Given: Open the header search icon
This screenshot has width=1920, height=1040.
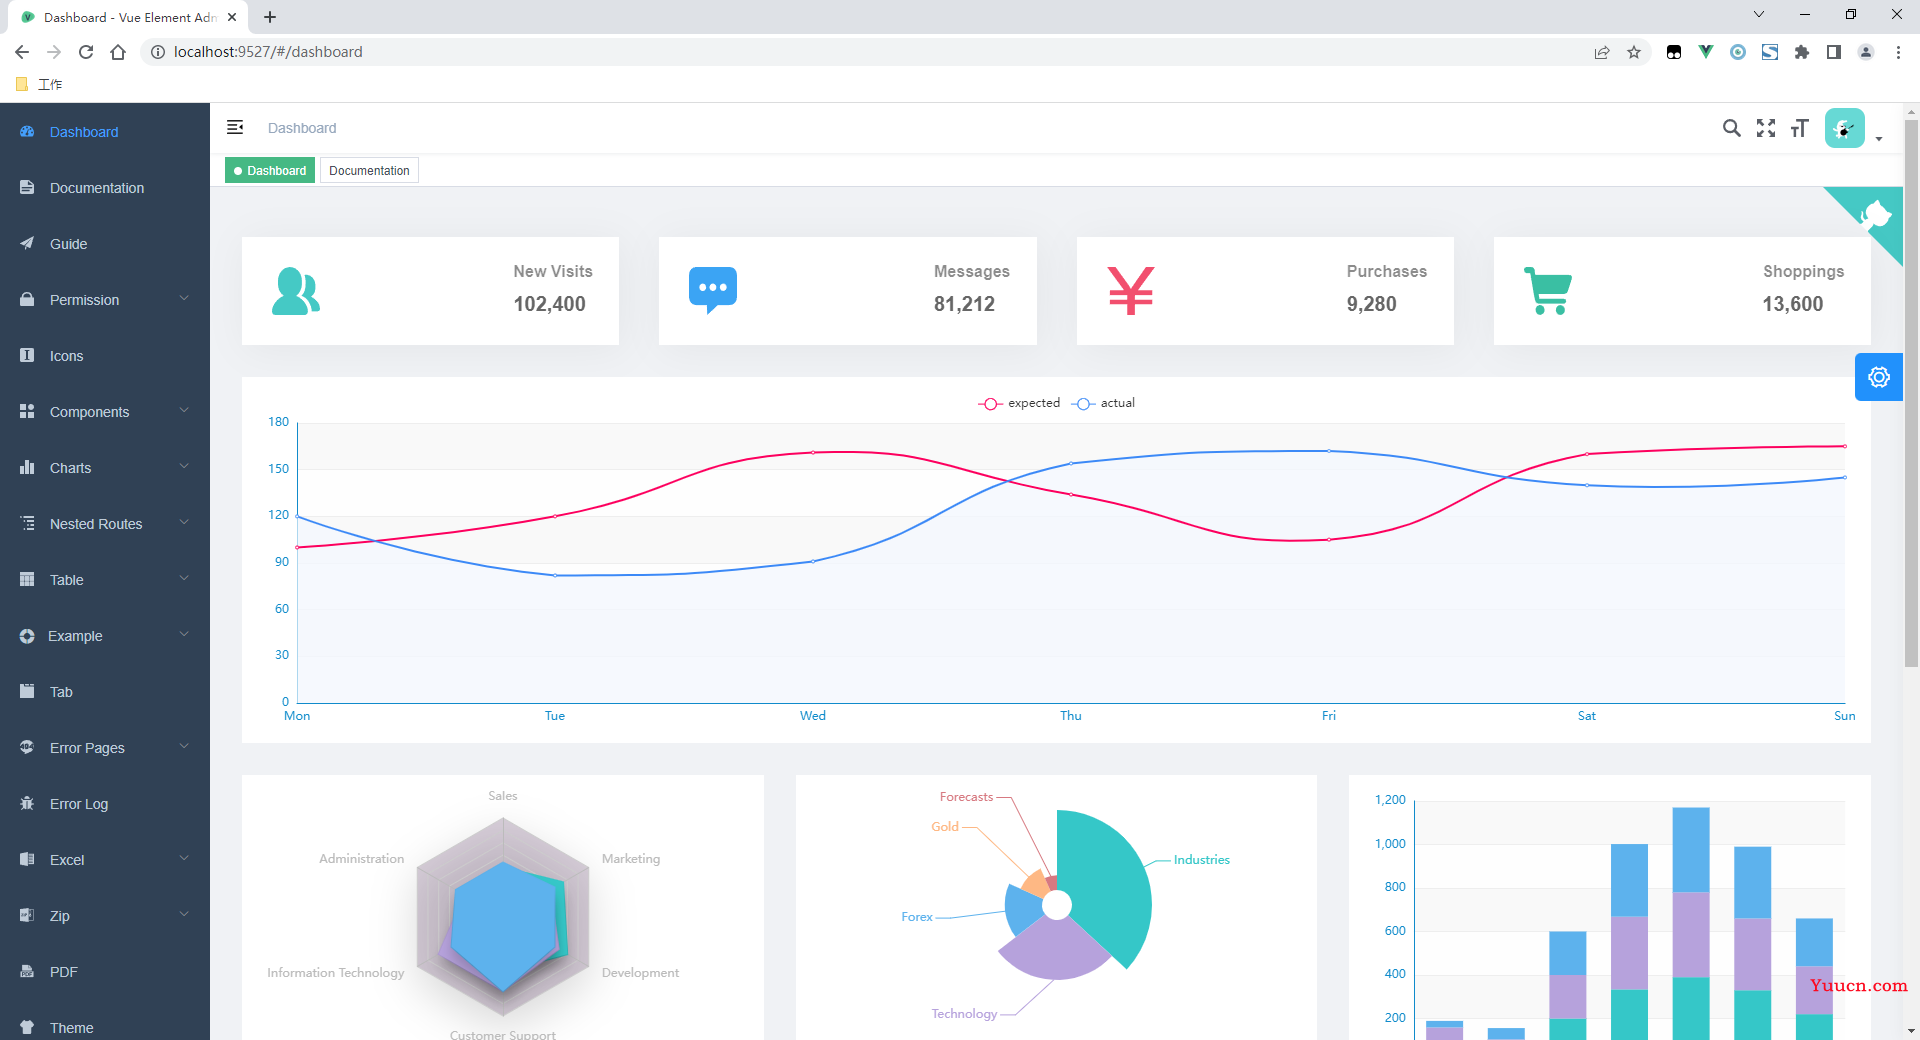Looking at the screenshot, I should (x=1731, y=128).
